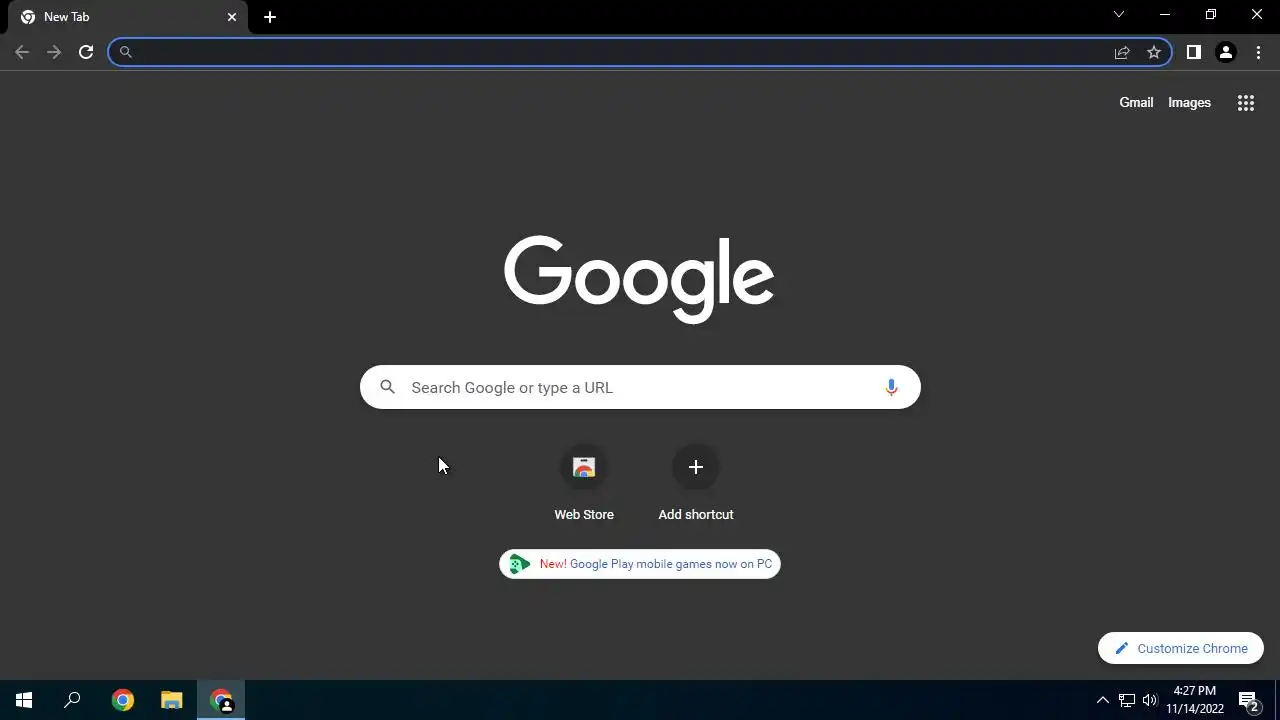Open the taskbar clock and date

pyautogui.click(x=1195, y=700)
